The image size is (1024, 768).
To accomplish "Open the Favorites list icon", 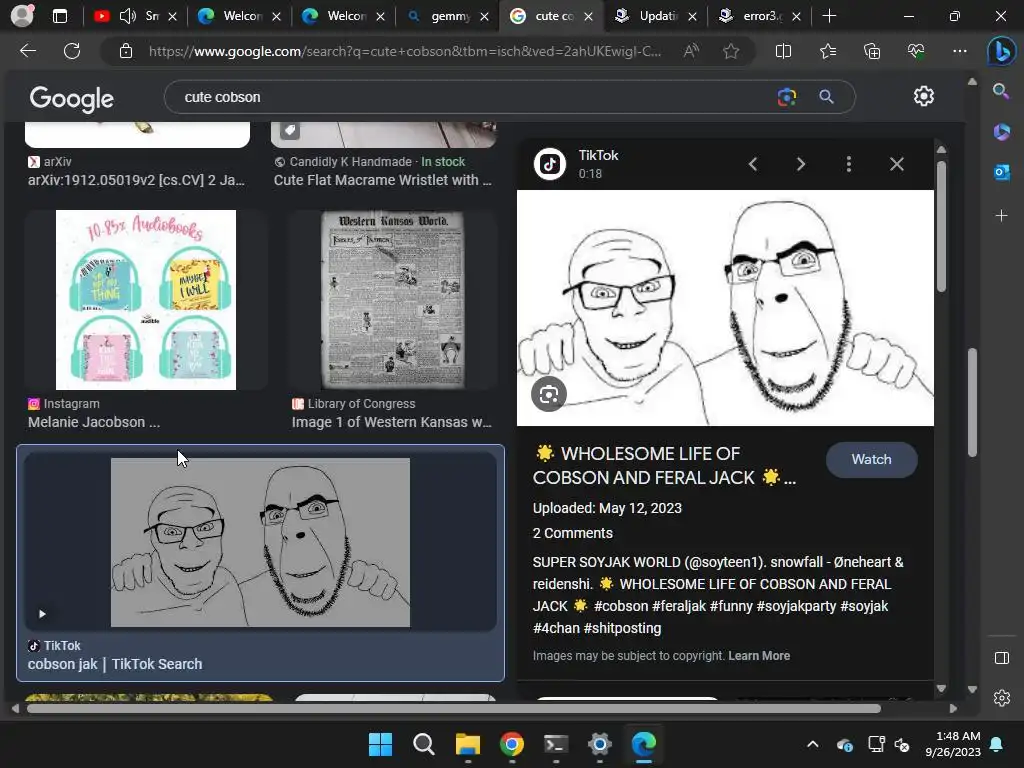I will 827,51.
